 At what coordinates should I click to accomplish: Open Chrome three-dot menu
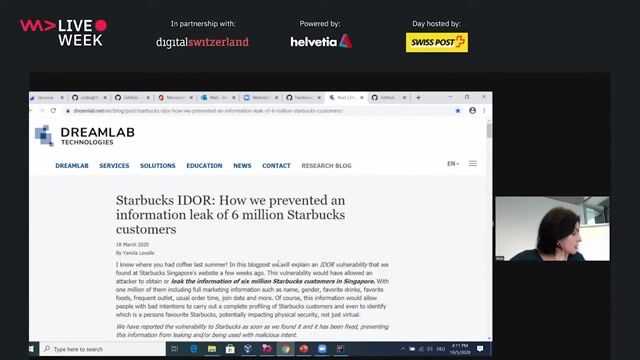[x=484, y=111]
